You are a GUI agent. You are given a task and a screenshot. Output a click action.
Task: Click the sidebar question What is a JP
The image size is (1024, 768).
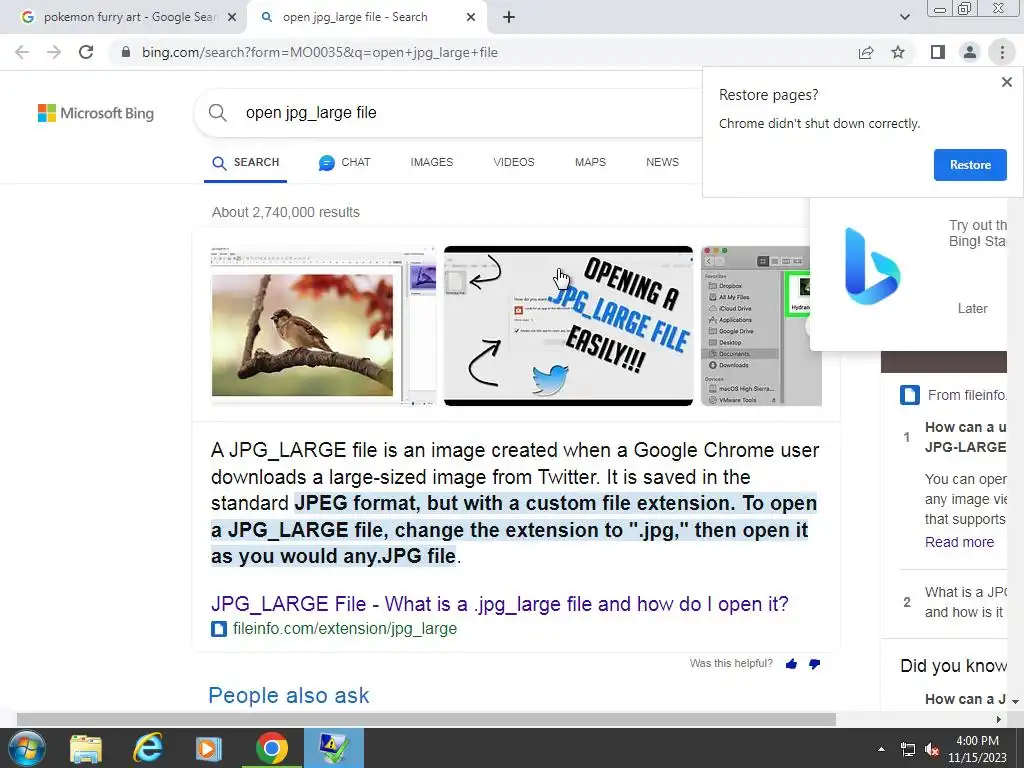(965, 602)
